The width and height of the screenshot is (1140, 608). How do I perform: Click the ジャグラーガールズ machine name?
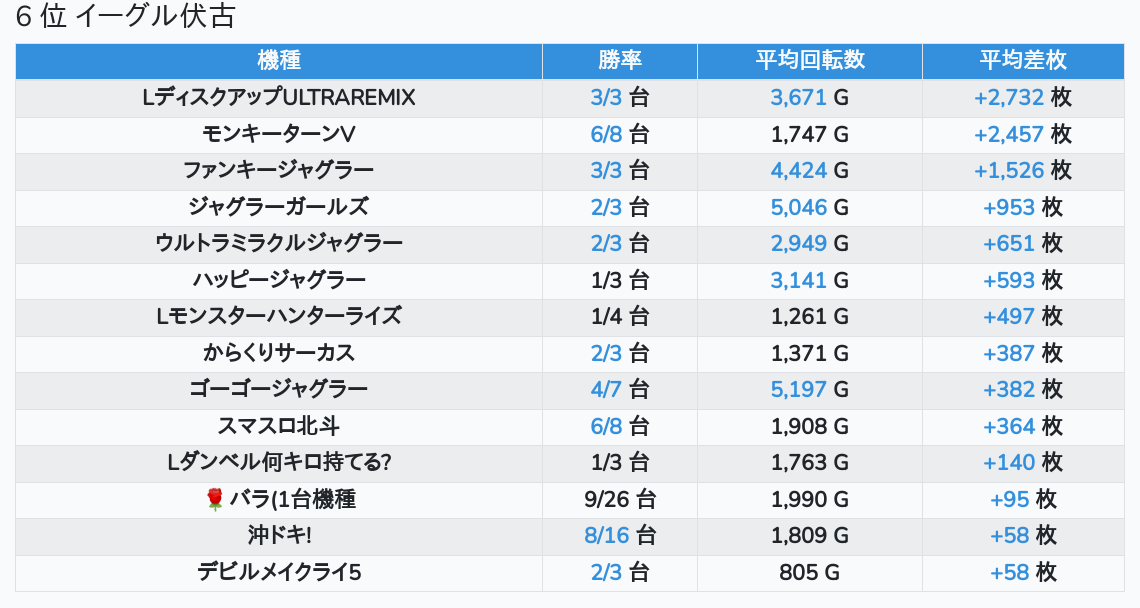click(x=279, y=207)
